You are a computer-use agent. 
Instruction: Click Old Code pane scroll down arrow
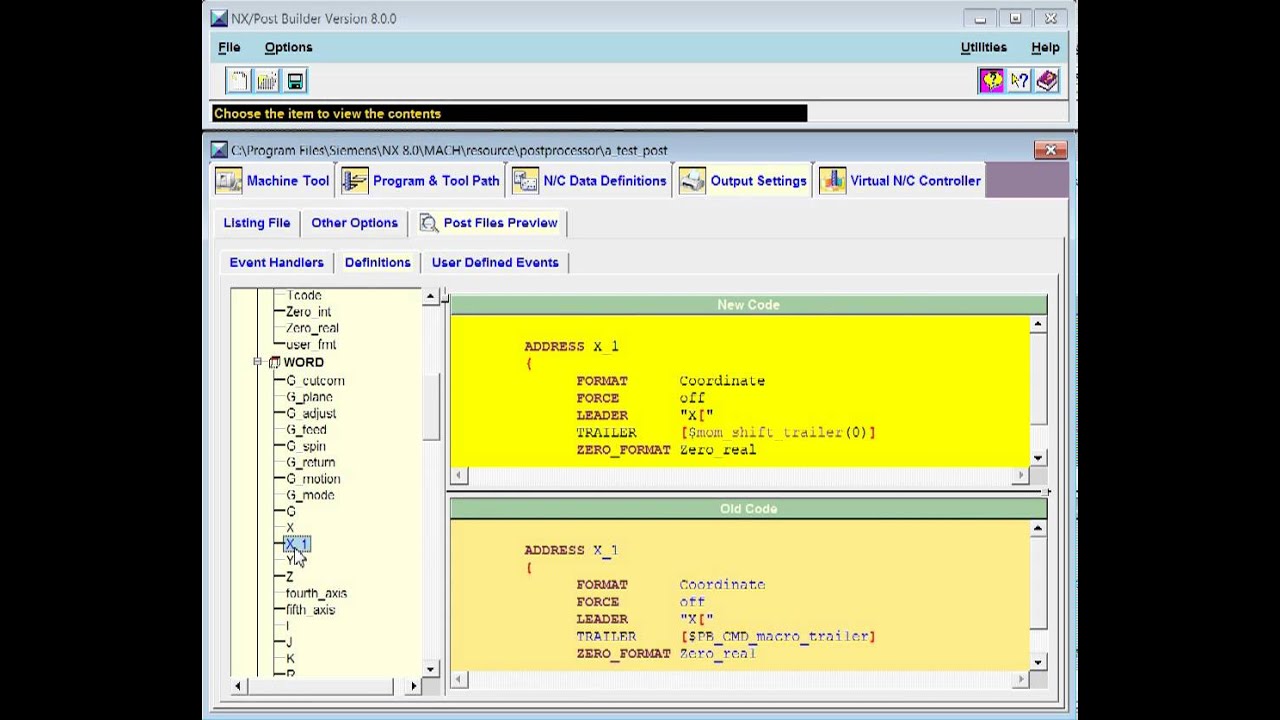coord(1038,662)
